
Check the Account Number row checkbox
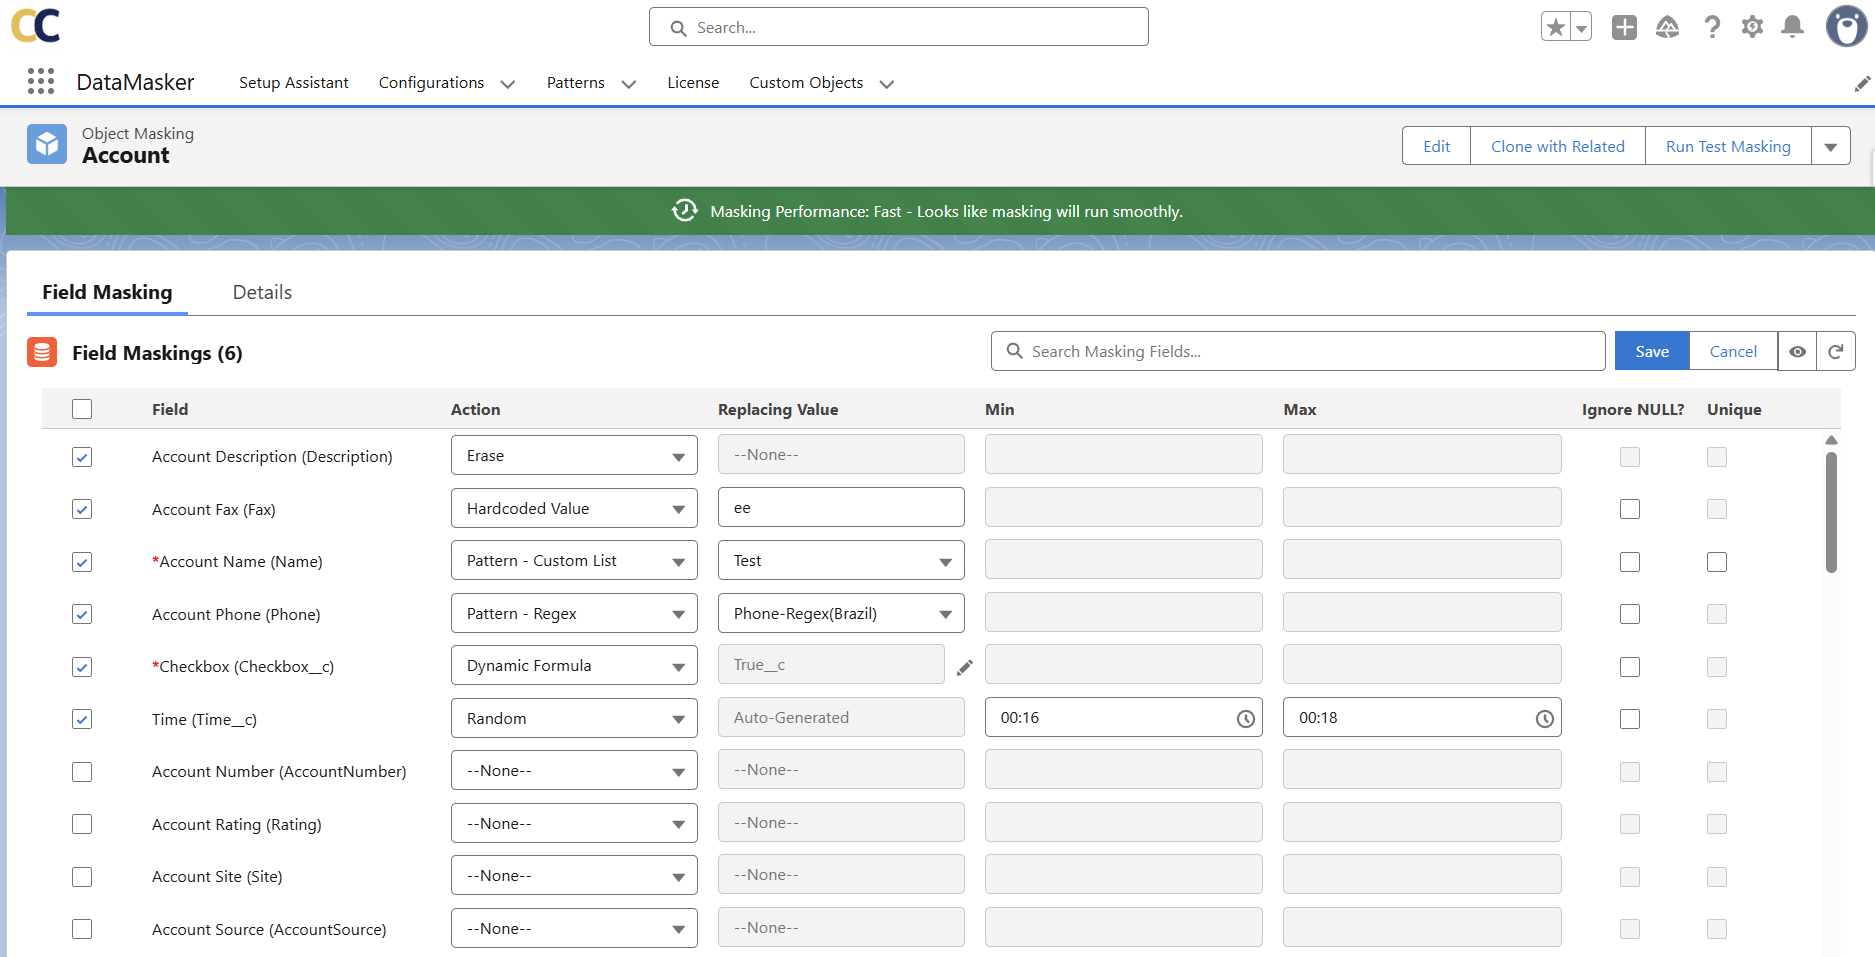[x=81, y=771]
